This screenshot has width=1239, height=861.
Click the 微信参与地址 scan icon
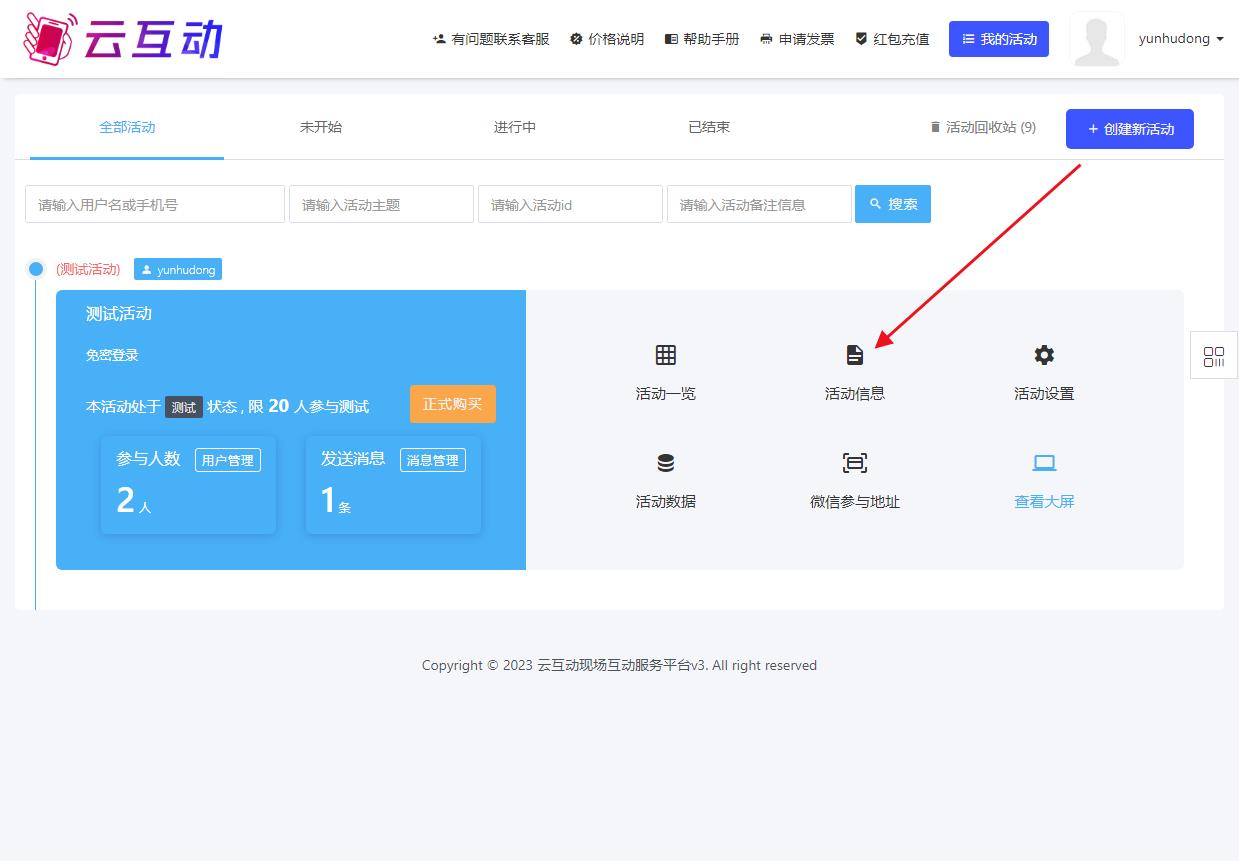tap(854, 463)
